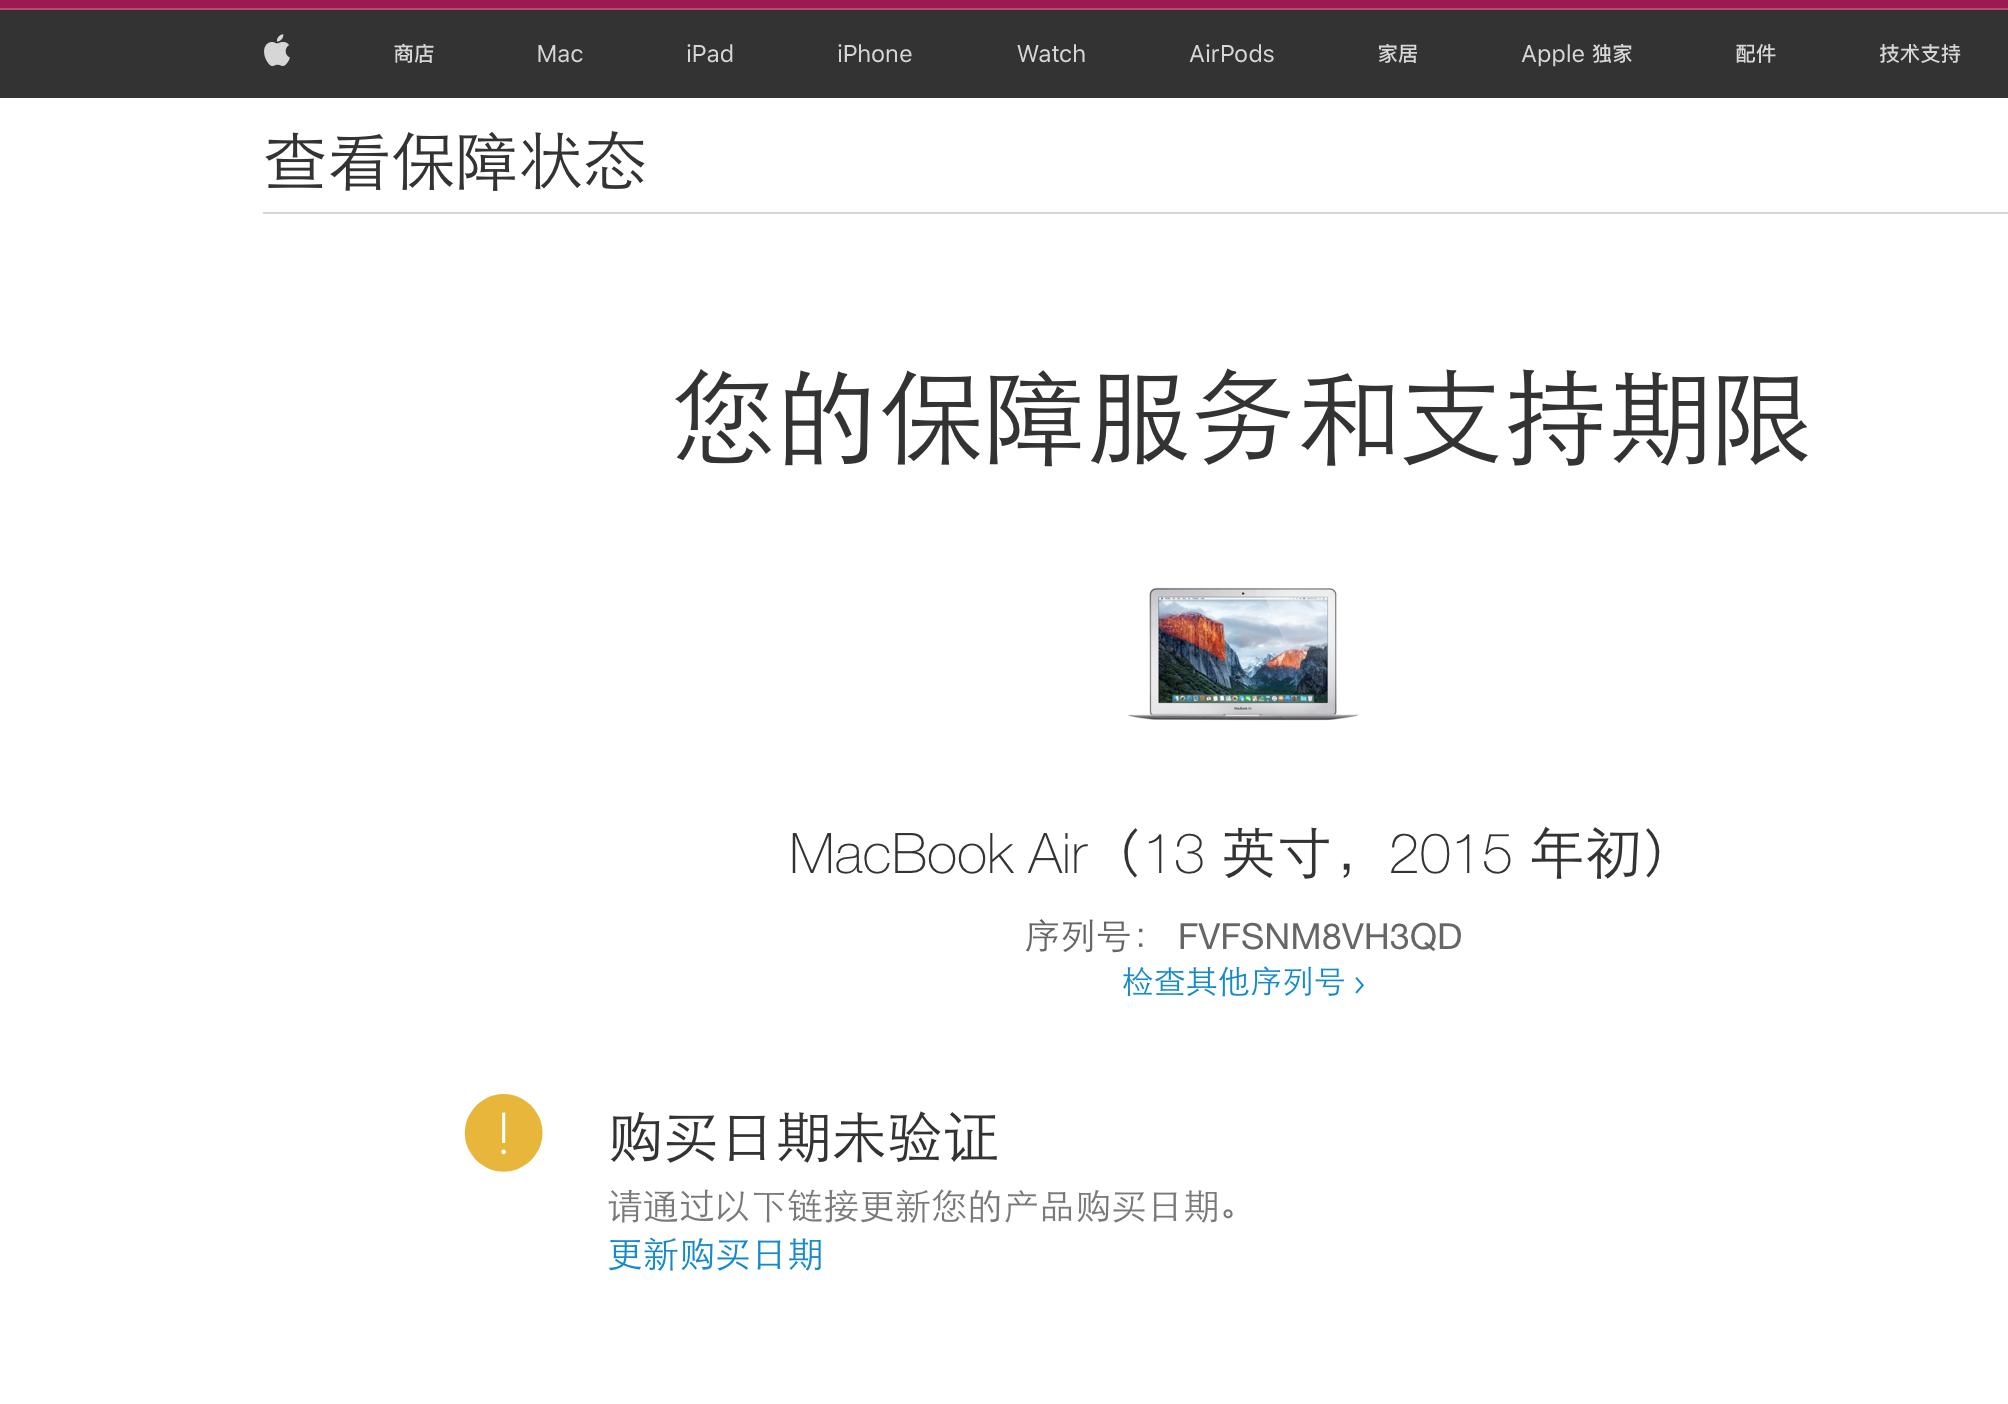Viewport: 2008px width, 1404px height.
Task: Click the yellow exclamation warning icon
Action: [x=503, y=1133]
